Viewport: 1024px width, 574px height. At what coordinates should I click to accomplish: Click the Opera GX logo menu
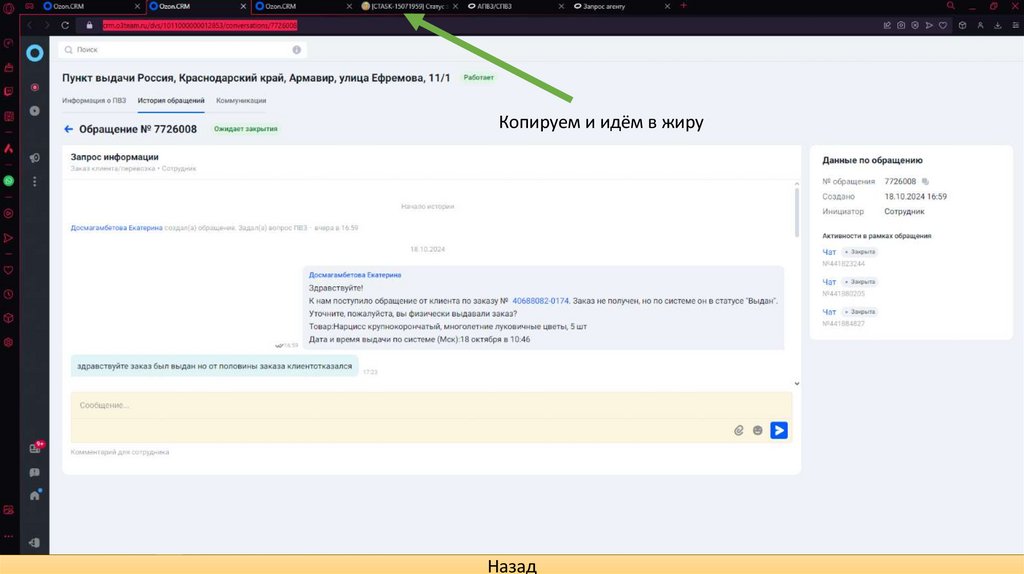pos(8,8)
